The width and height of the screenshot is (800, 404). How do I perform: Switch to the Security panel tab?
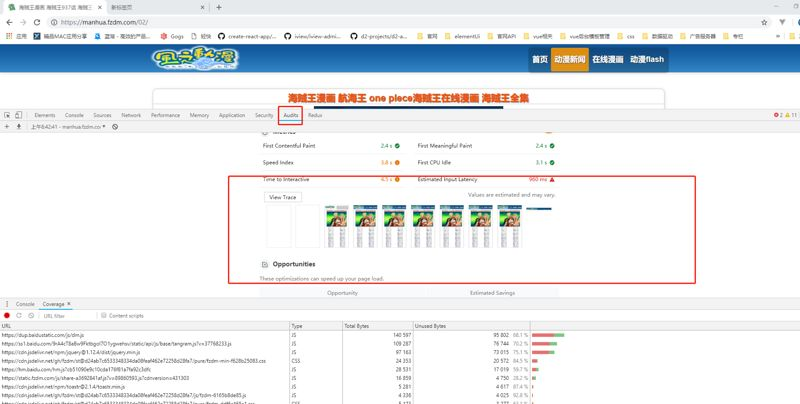click(x=264, y=115)
